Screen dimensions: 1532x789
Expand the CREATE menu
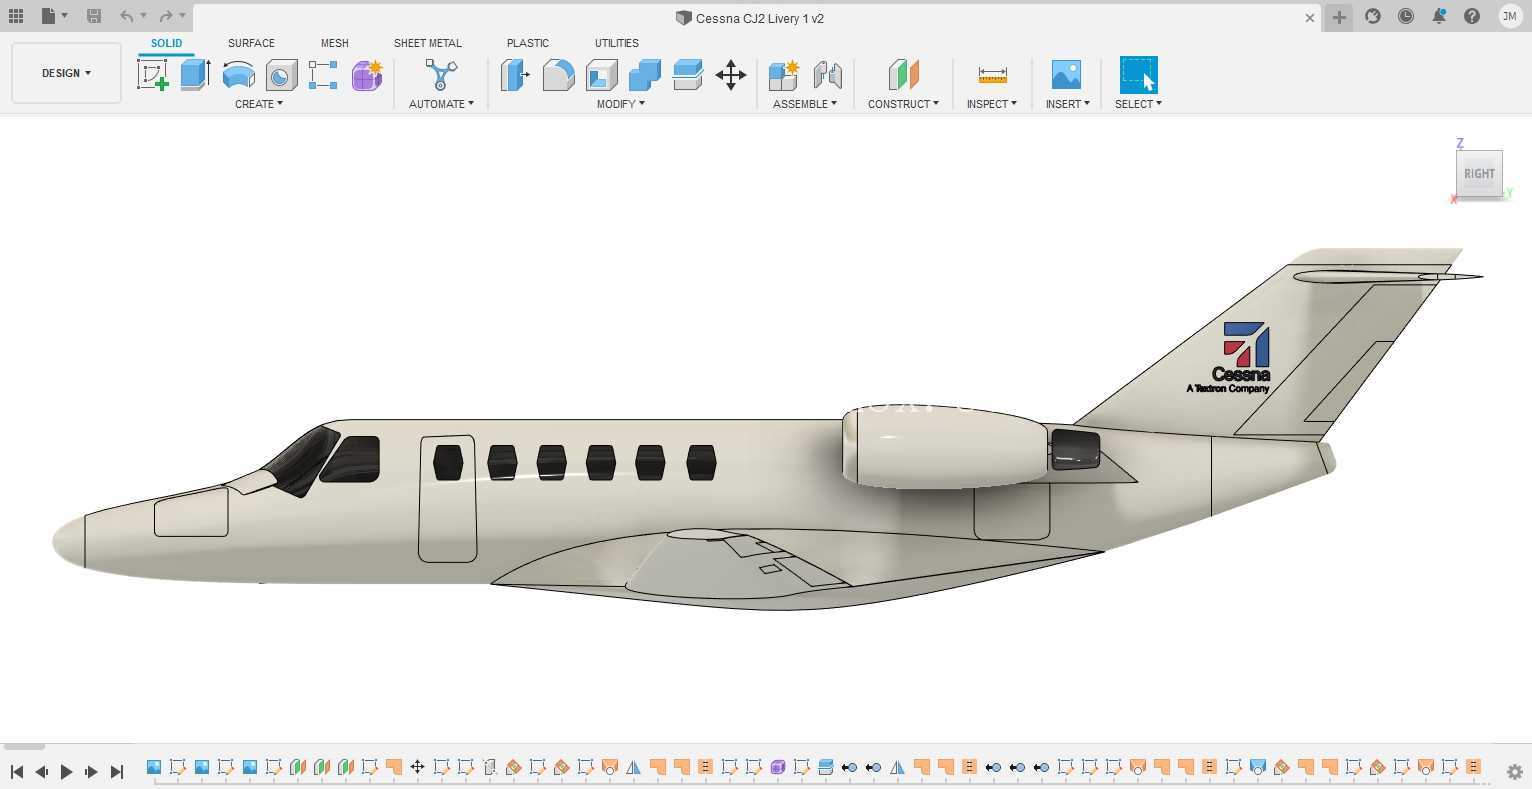pos(259,104)
